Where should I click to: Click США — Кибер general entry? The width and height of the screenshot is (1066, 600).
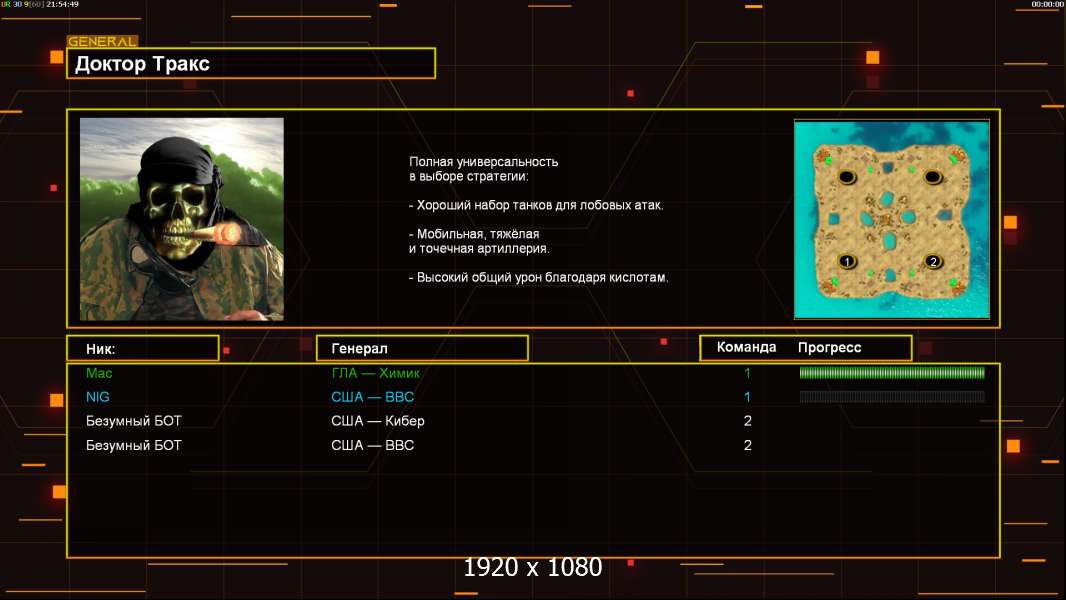tap(378, 421)
